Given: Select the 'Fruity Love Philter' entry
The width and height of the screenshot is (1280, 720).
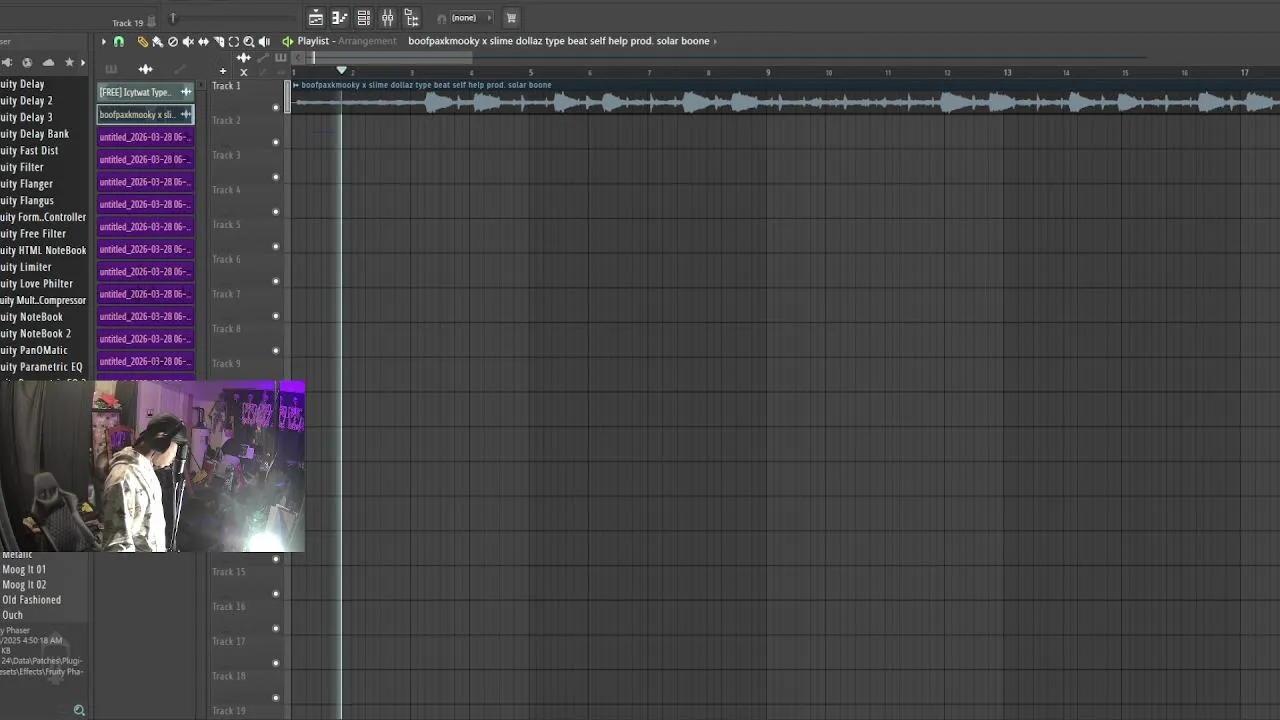Looking at the screenshot, I should tap(36, 284).
